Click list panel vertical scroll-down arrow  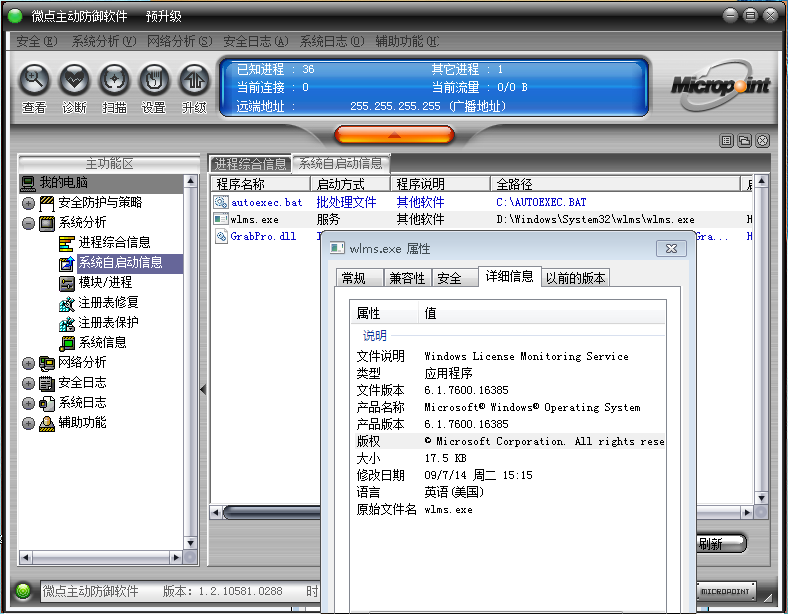pos(761,498)
